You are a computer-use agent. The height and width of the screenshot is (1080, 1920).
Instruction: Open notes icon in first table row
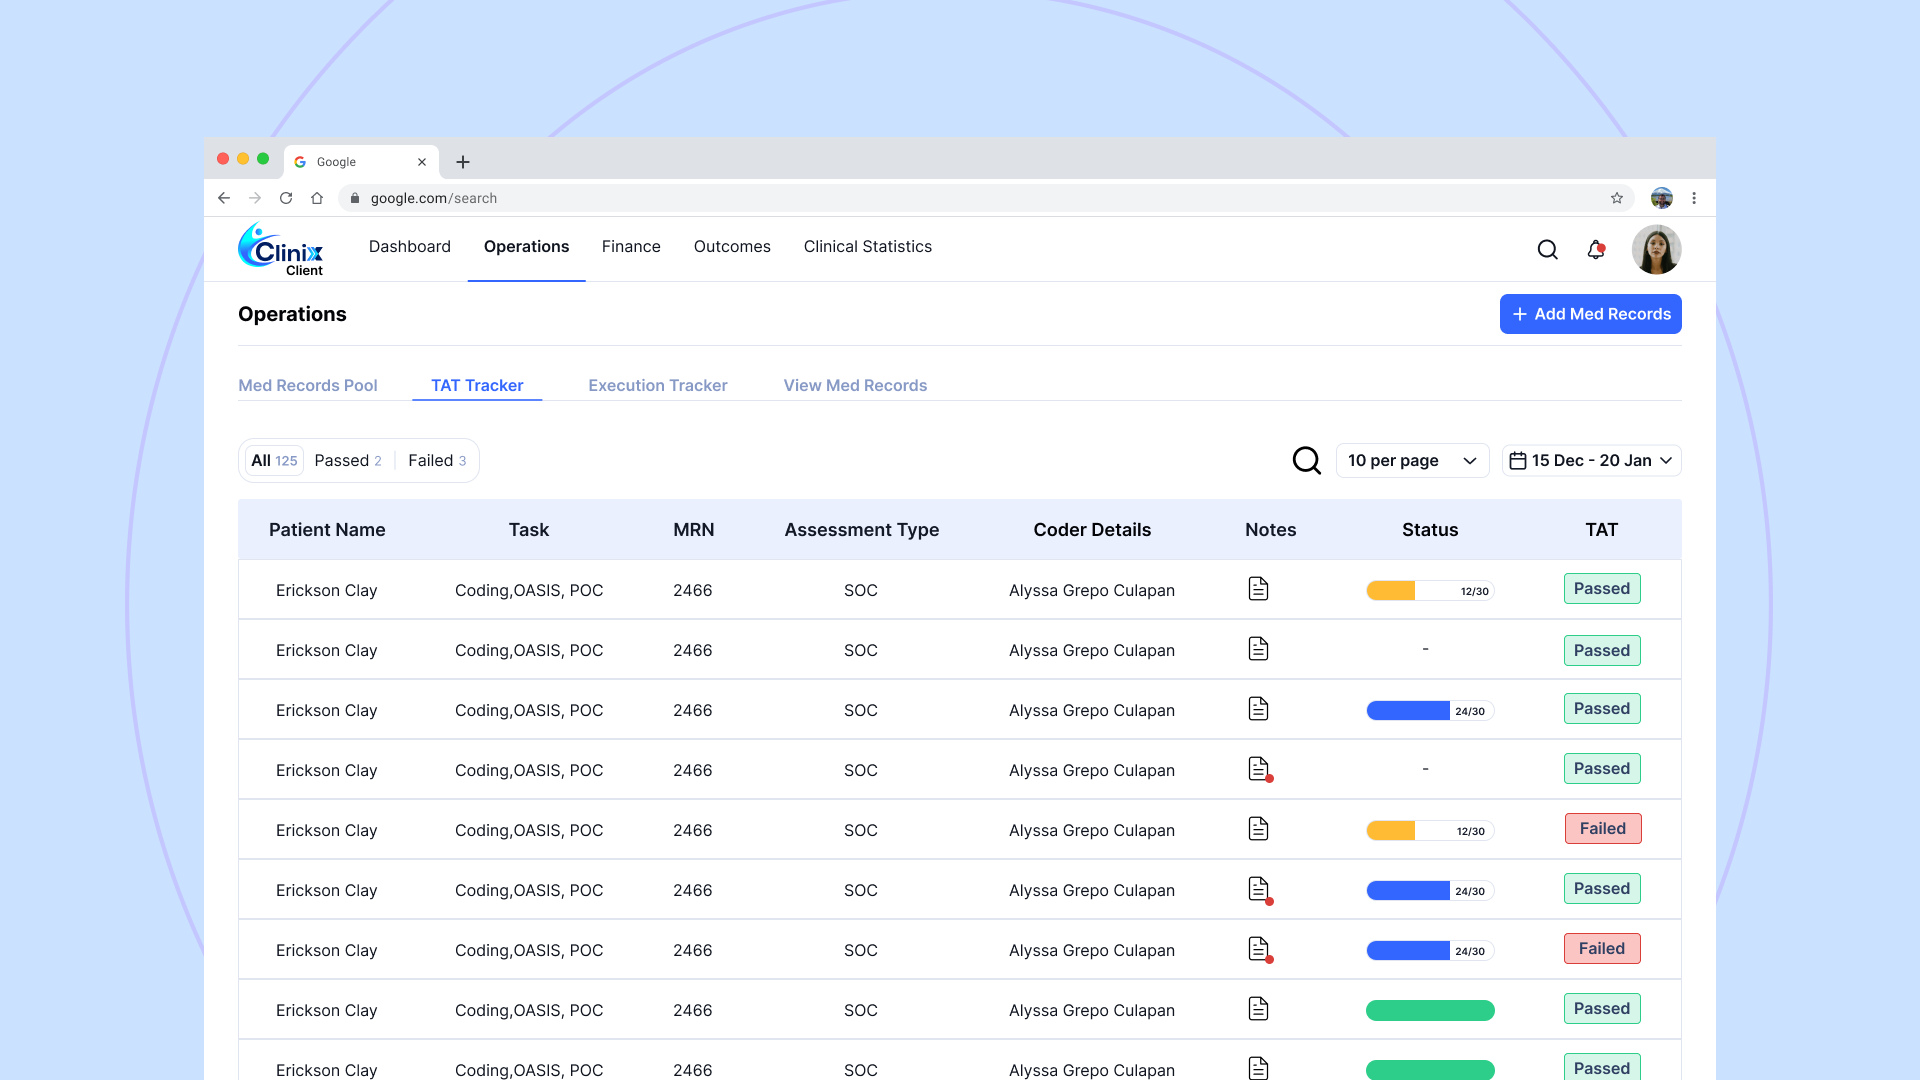(x=1258, y=589)
